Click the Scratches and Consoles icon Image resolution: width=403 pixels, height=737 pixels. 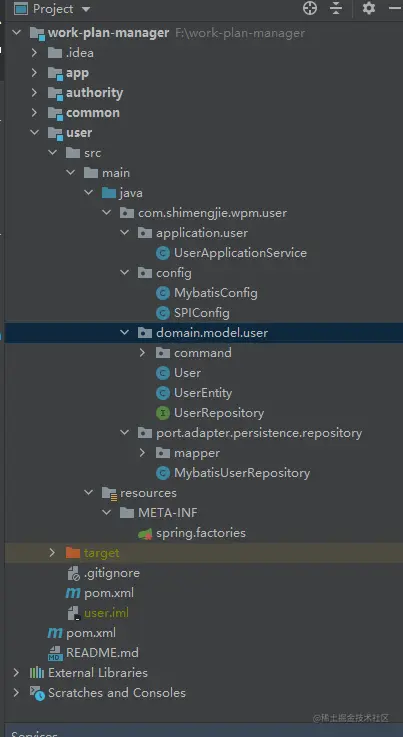(37, 693)
